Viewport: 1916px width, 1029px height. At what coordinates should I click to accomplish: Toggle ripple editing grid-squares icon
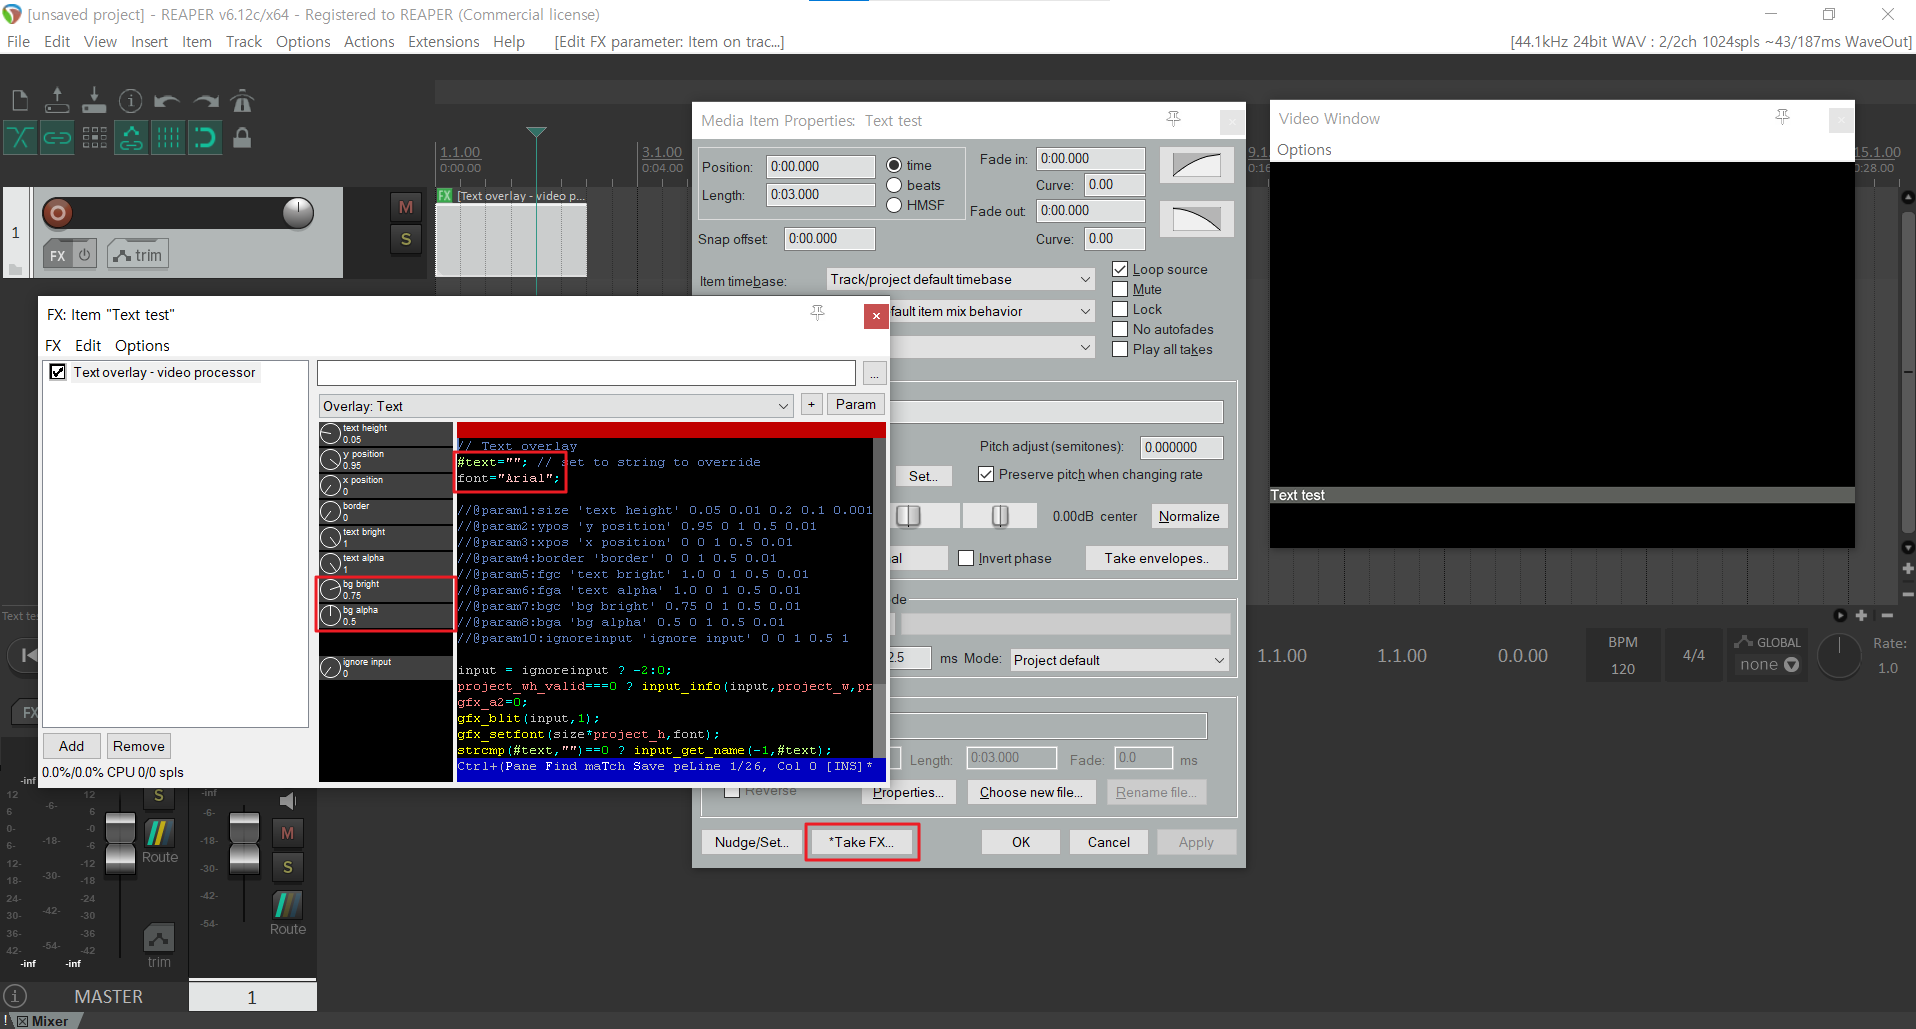(94, 137)
